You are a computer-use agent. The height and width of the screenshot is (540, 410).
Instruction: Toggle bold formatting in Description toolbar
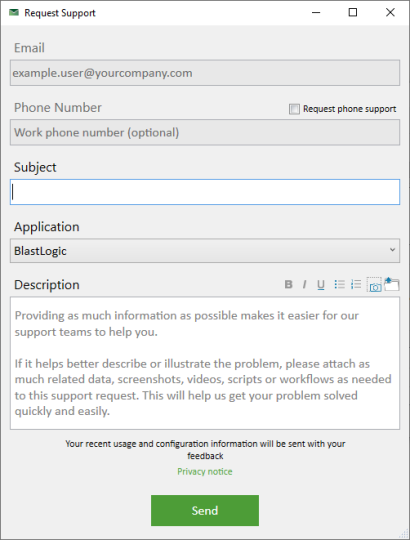288,284
